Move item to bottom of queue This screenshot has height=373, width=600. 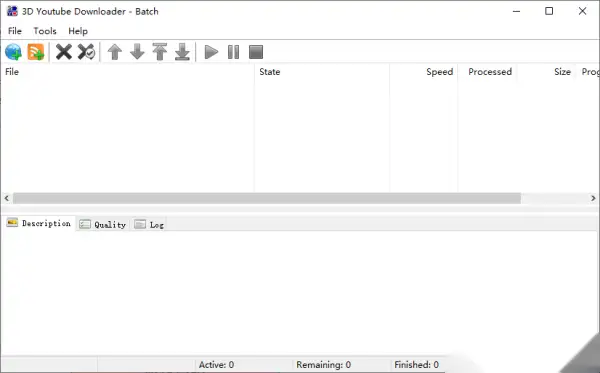182,52
